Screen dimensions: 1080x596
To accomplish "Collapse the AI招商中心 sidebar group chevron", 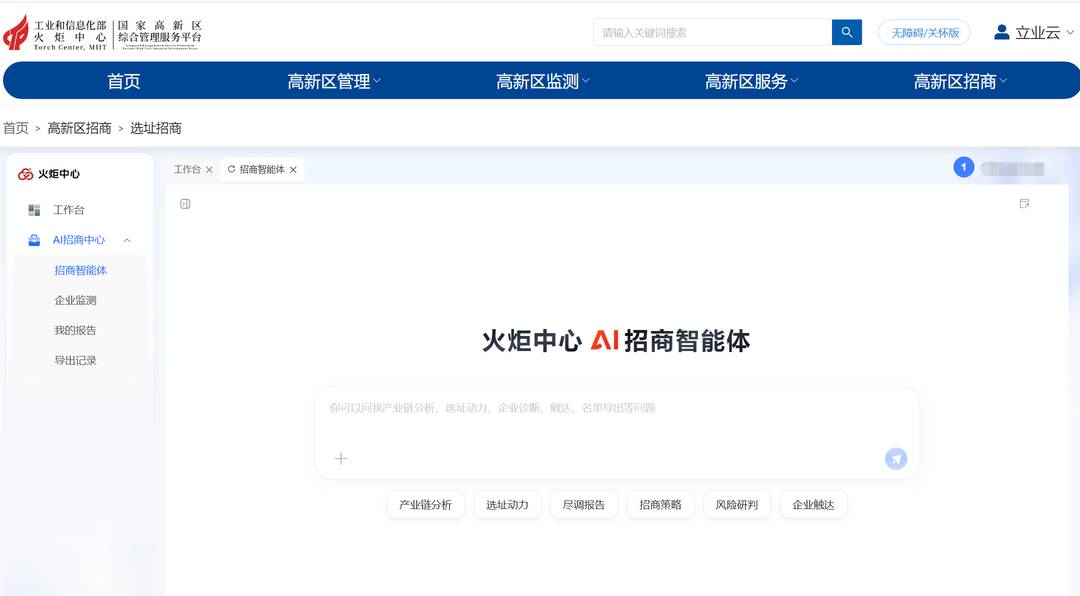I will [x=127, y=240].
